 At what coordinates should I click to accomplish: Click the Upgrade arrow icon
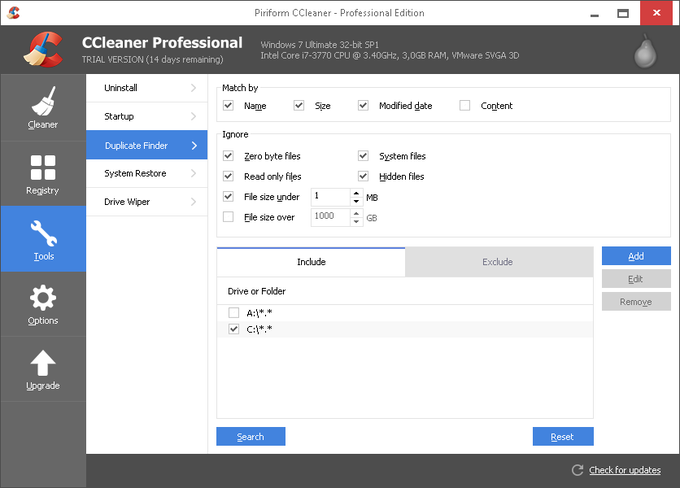coord(43,363)
